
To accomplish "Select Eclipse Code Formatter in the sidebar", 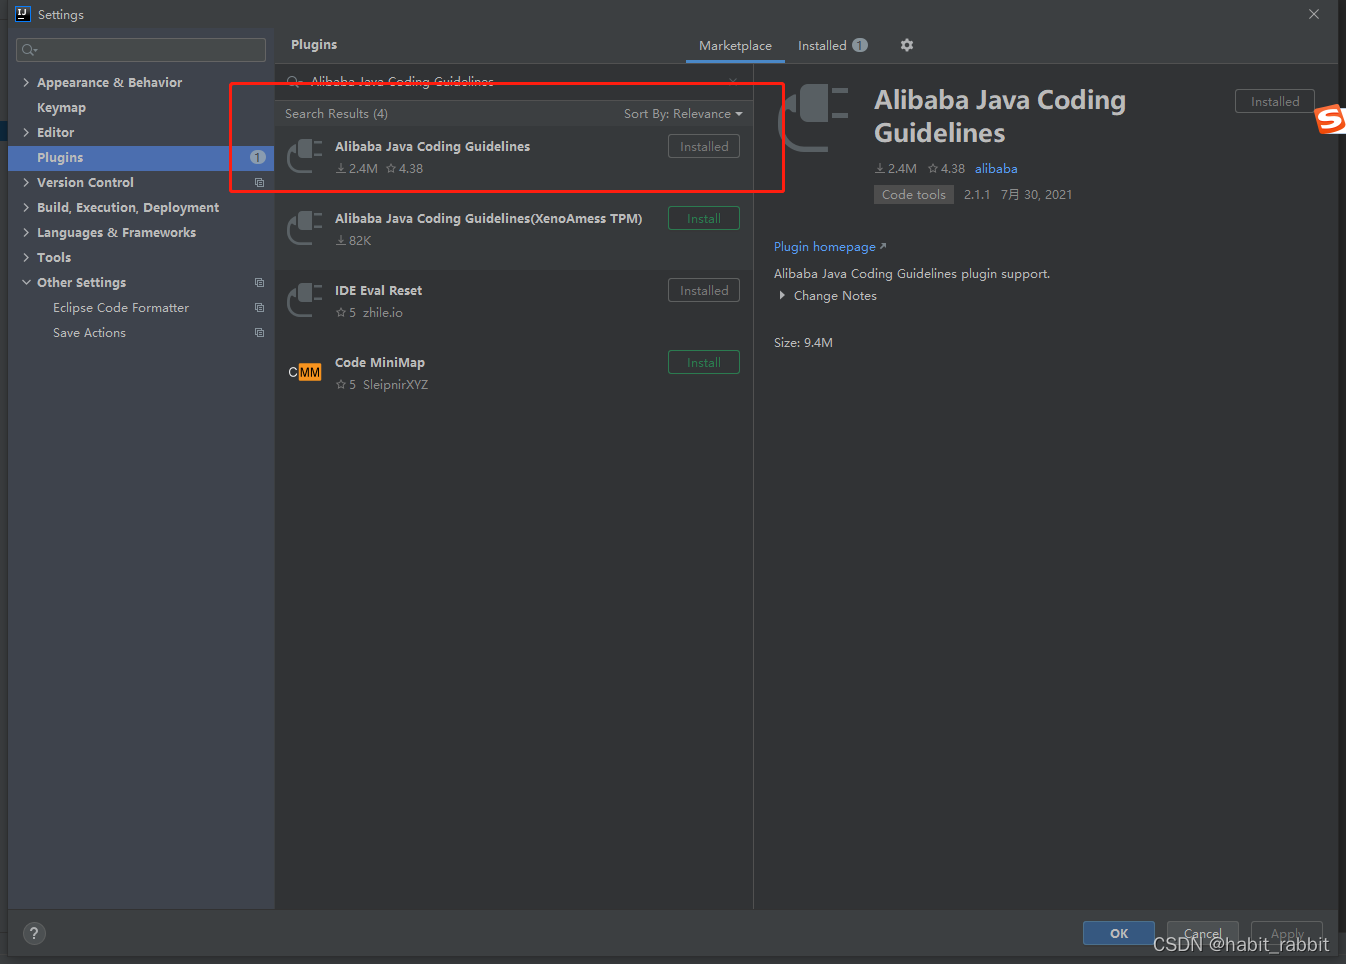I will (120, 307).
